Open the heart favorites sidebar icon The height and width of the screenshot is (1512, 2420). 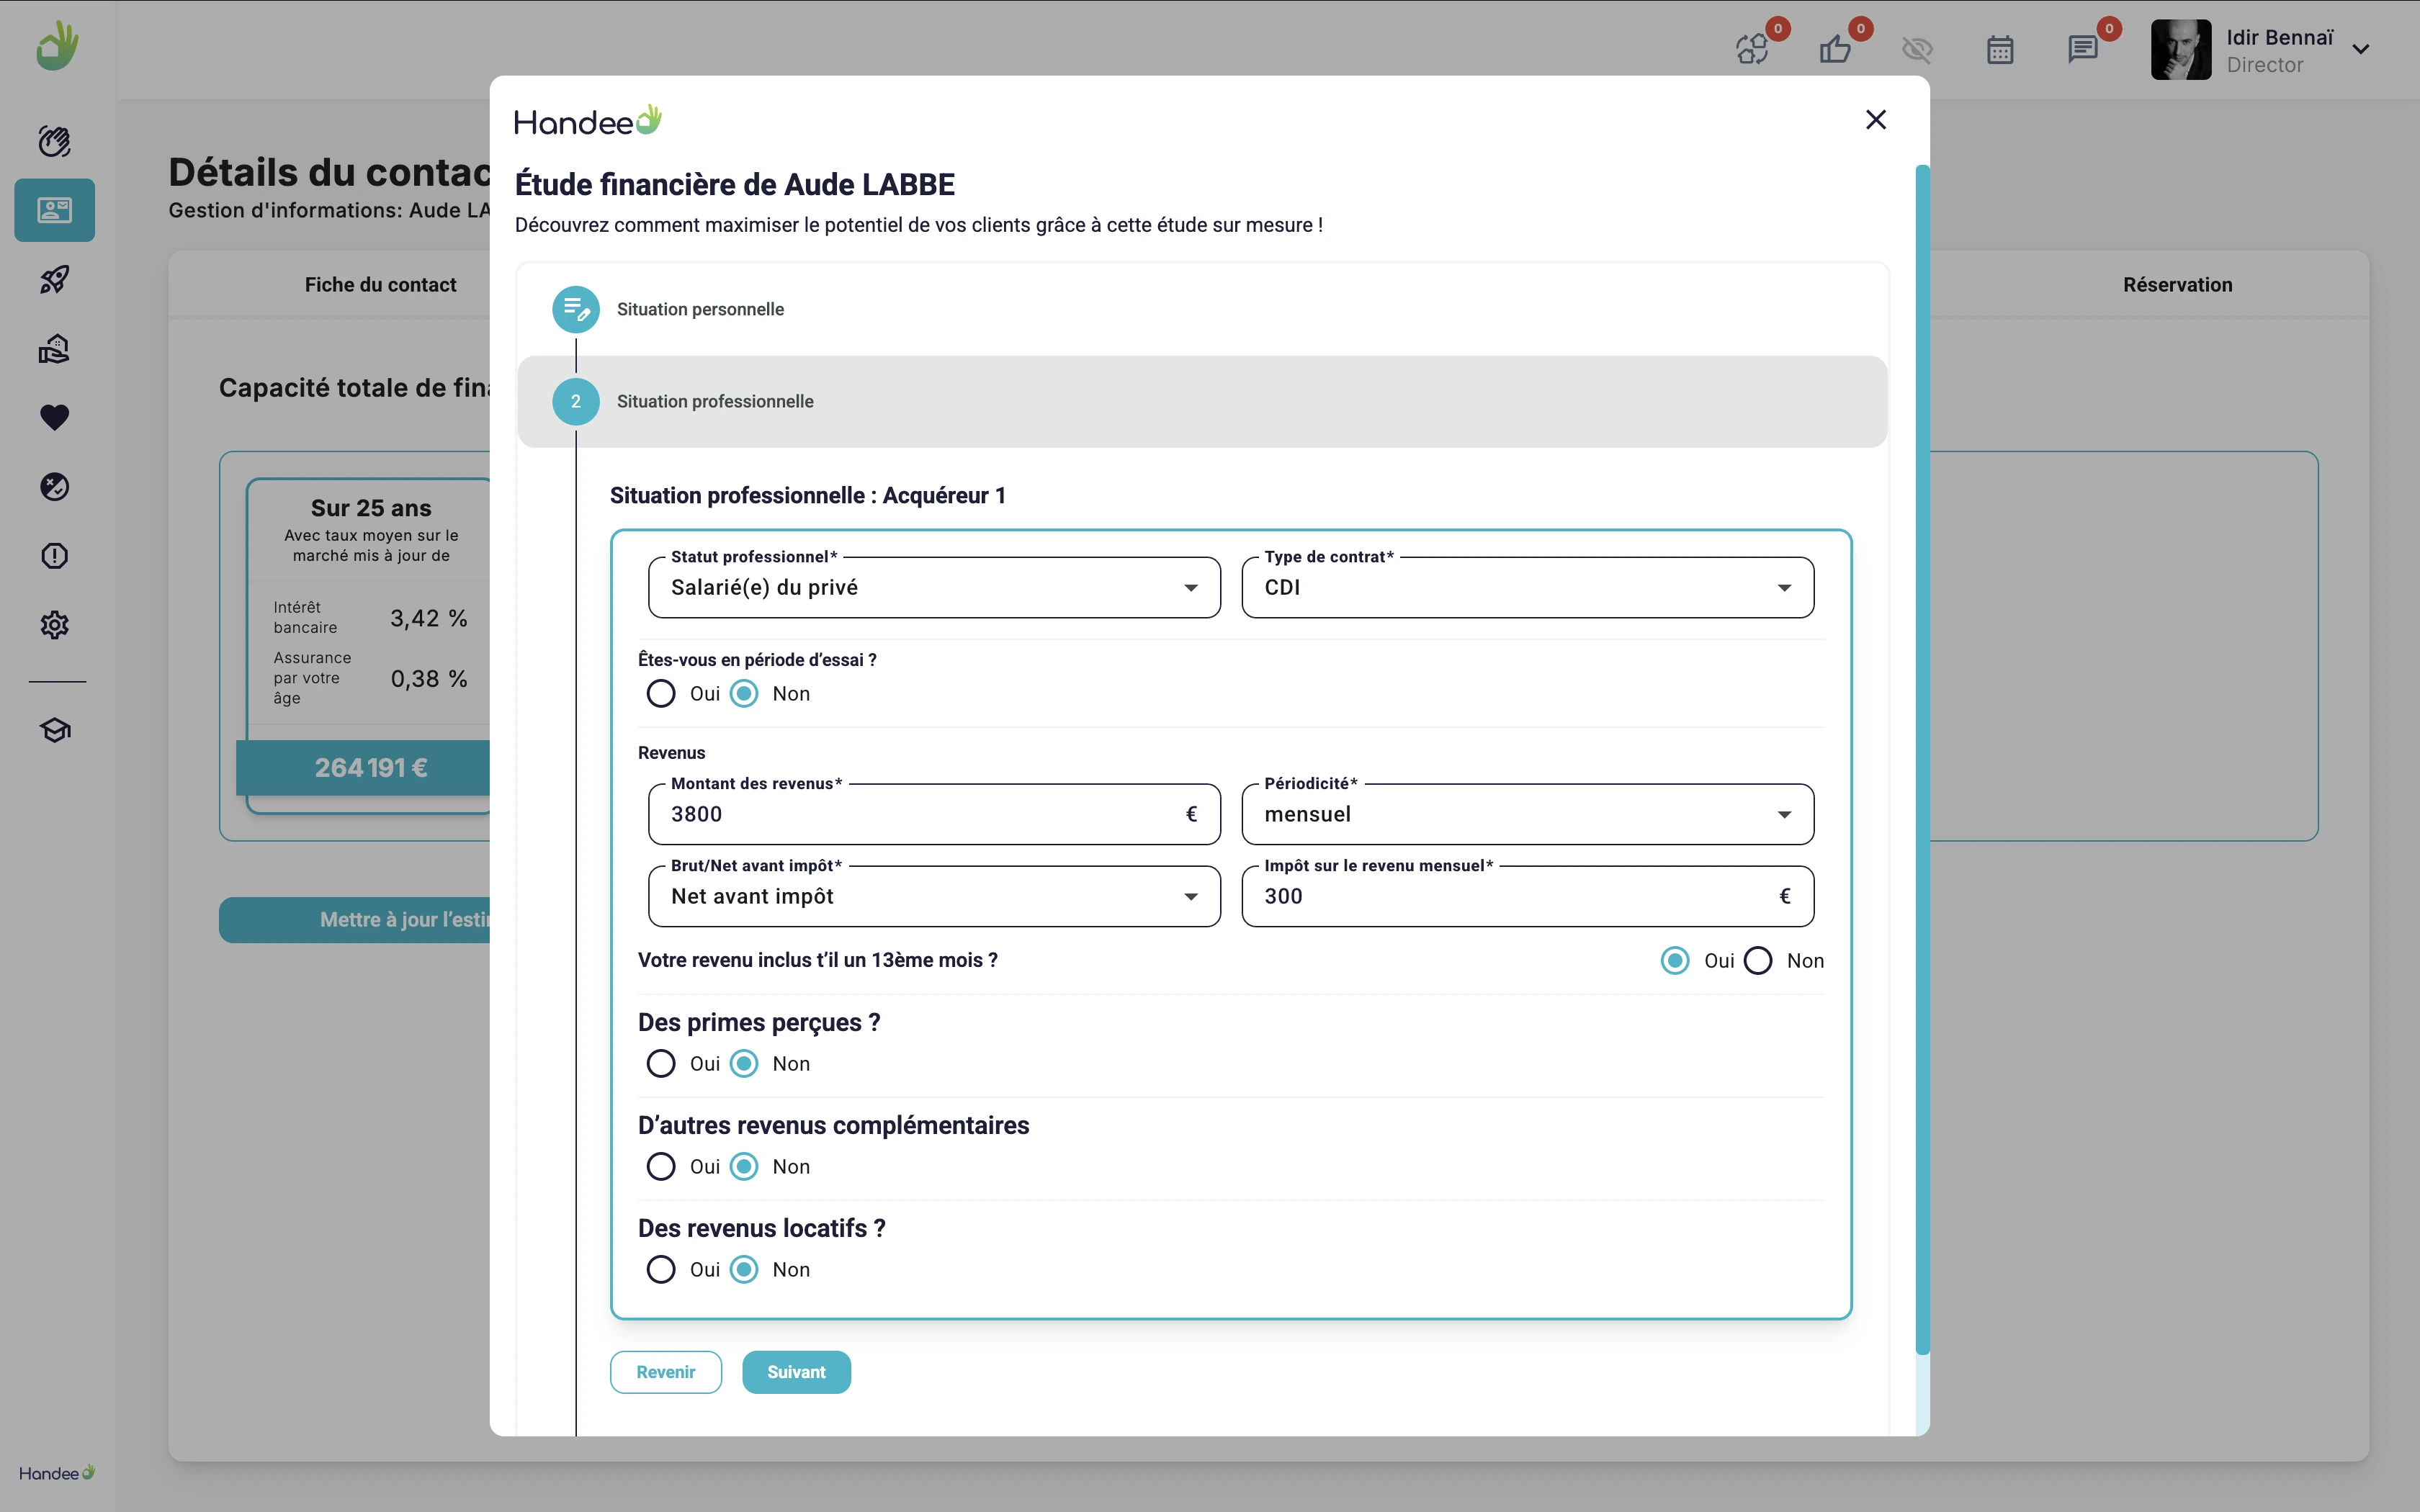point(54,417)
